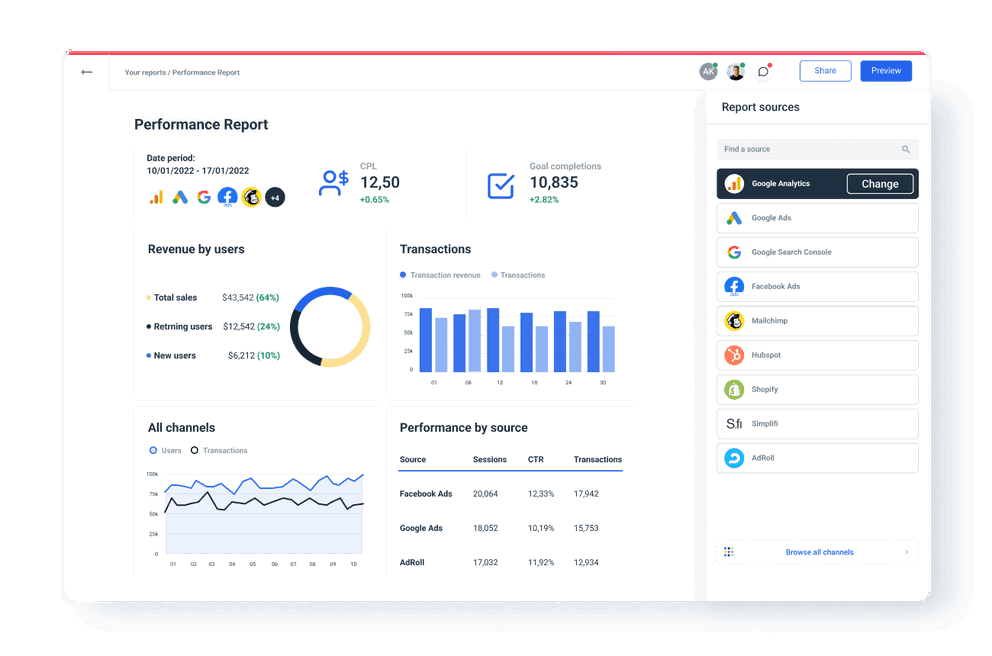Open the comment bubble with notification dot

coord(763,70)
